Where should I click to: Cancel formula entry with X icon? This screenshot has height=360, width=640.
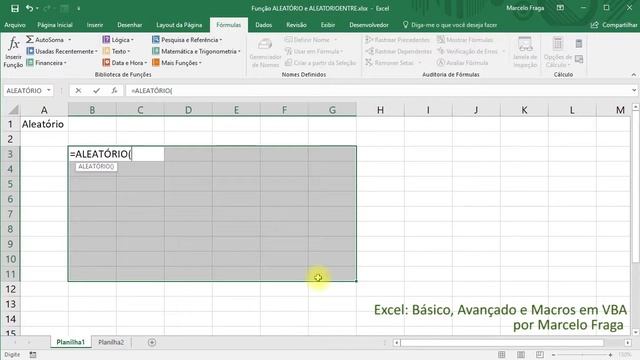click(78, 91)
